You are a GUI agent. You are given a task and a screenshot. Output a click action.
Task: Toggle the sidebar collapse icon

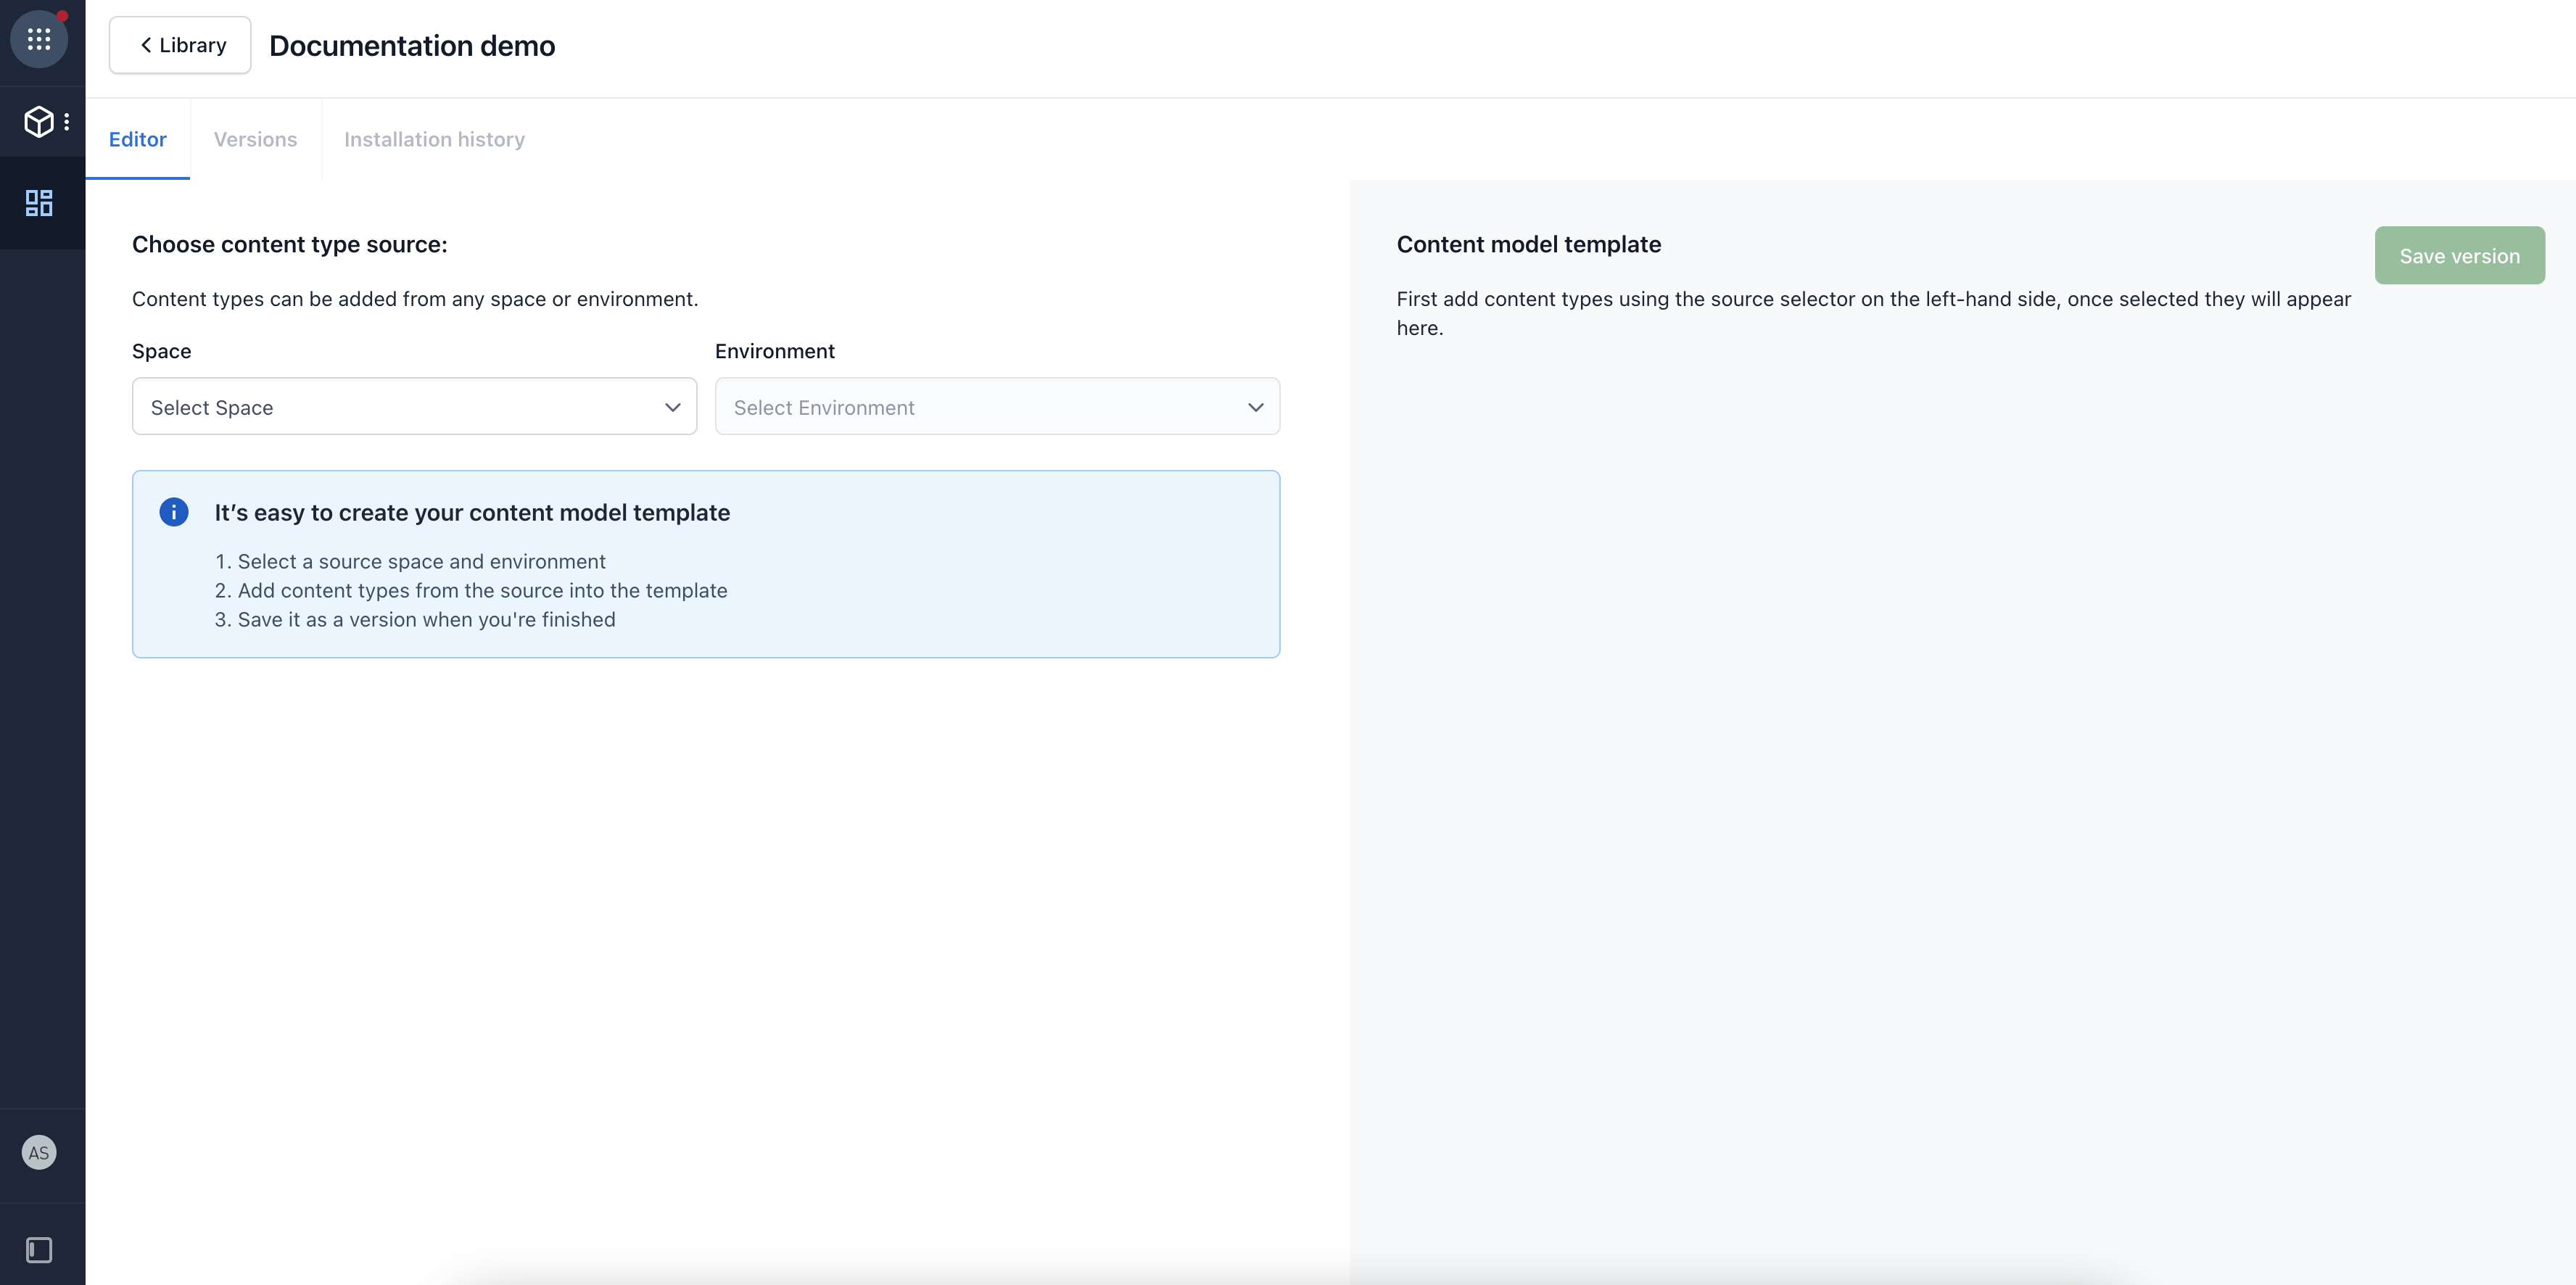pyautogui.click(x=39, y=1250)
